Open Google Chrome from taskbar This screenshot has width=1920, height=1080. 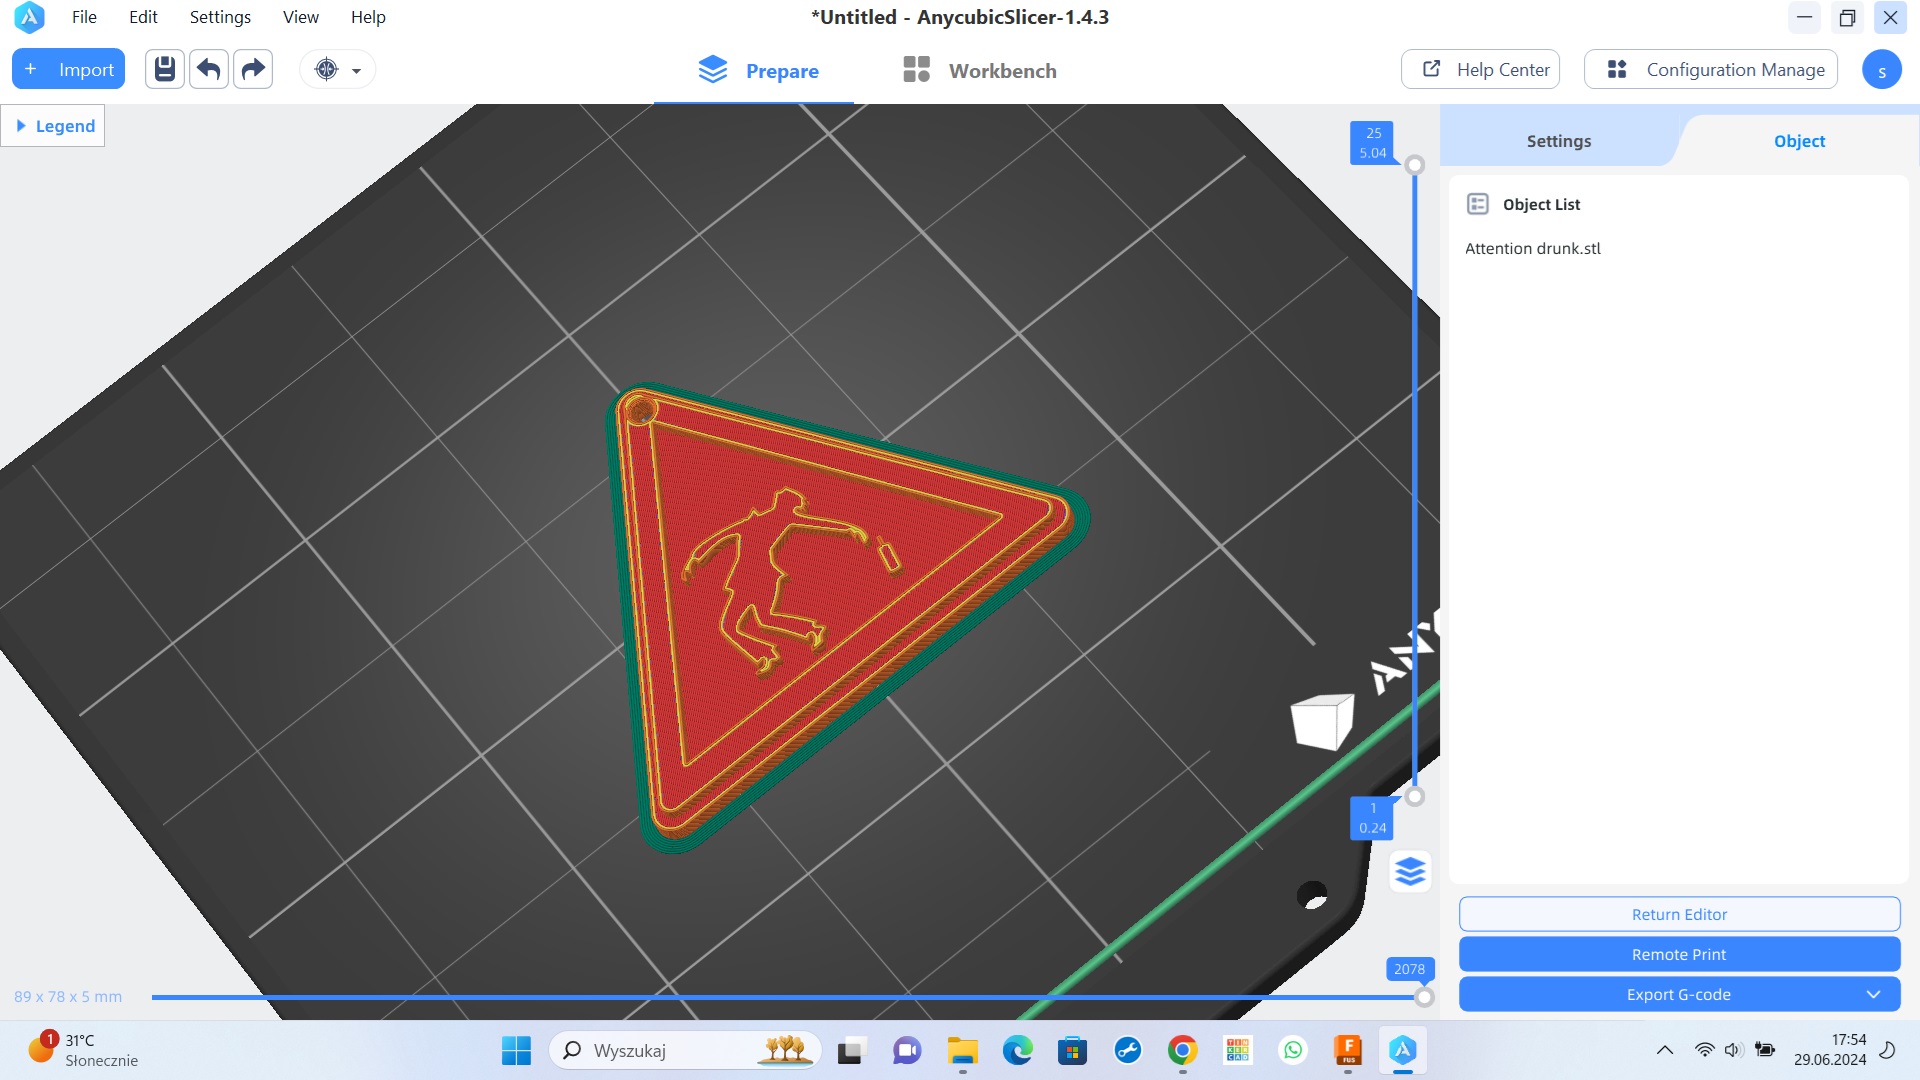(1182, 1050)
